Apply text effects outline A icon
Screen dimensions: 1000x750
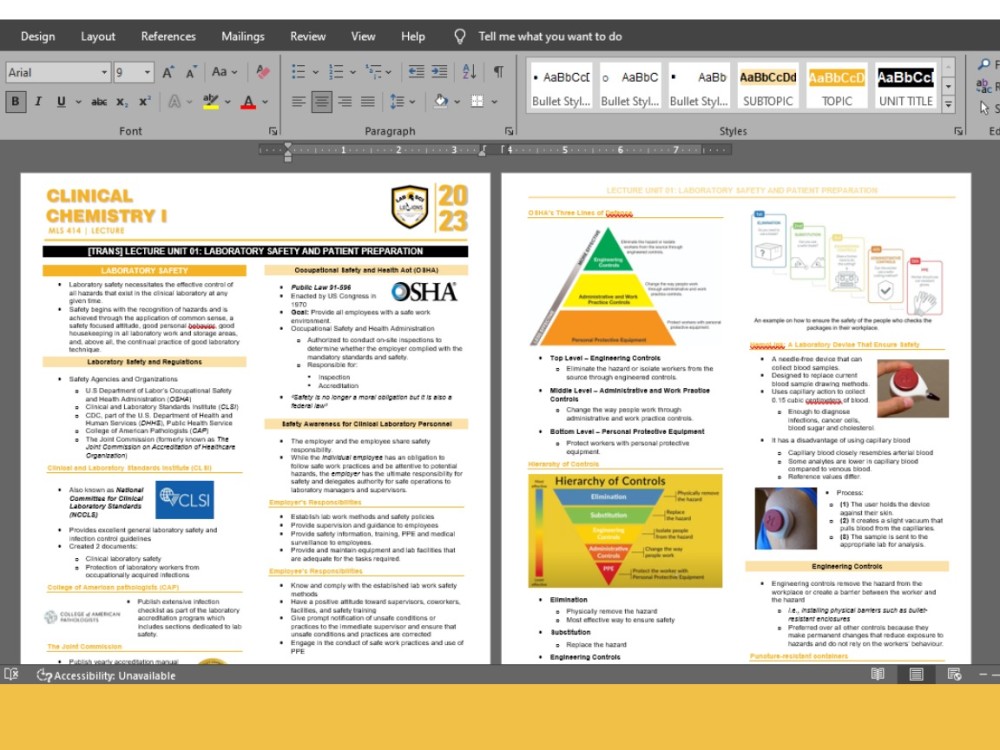pos(174,101)
